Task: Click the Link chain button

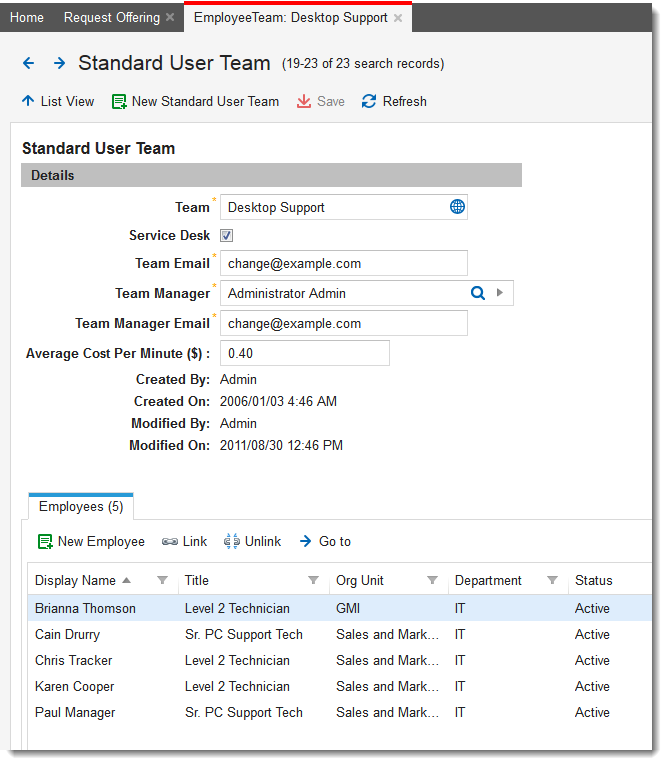Action: (184, 541)
